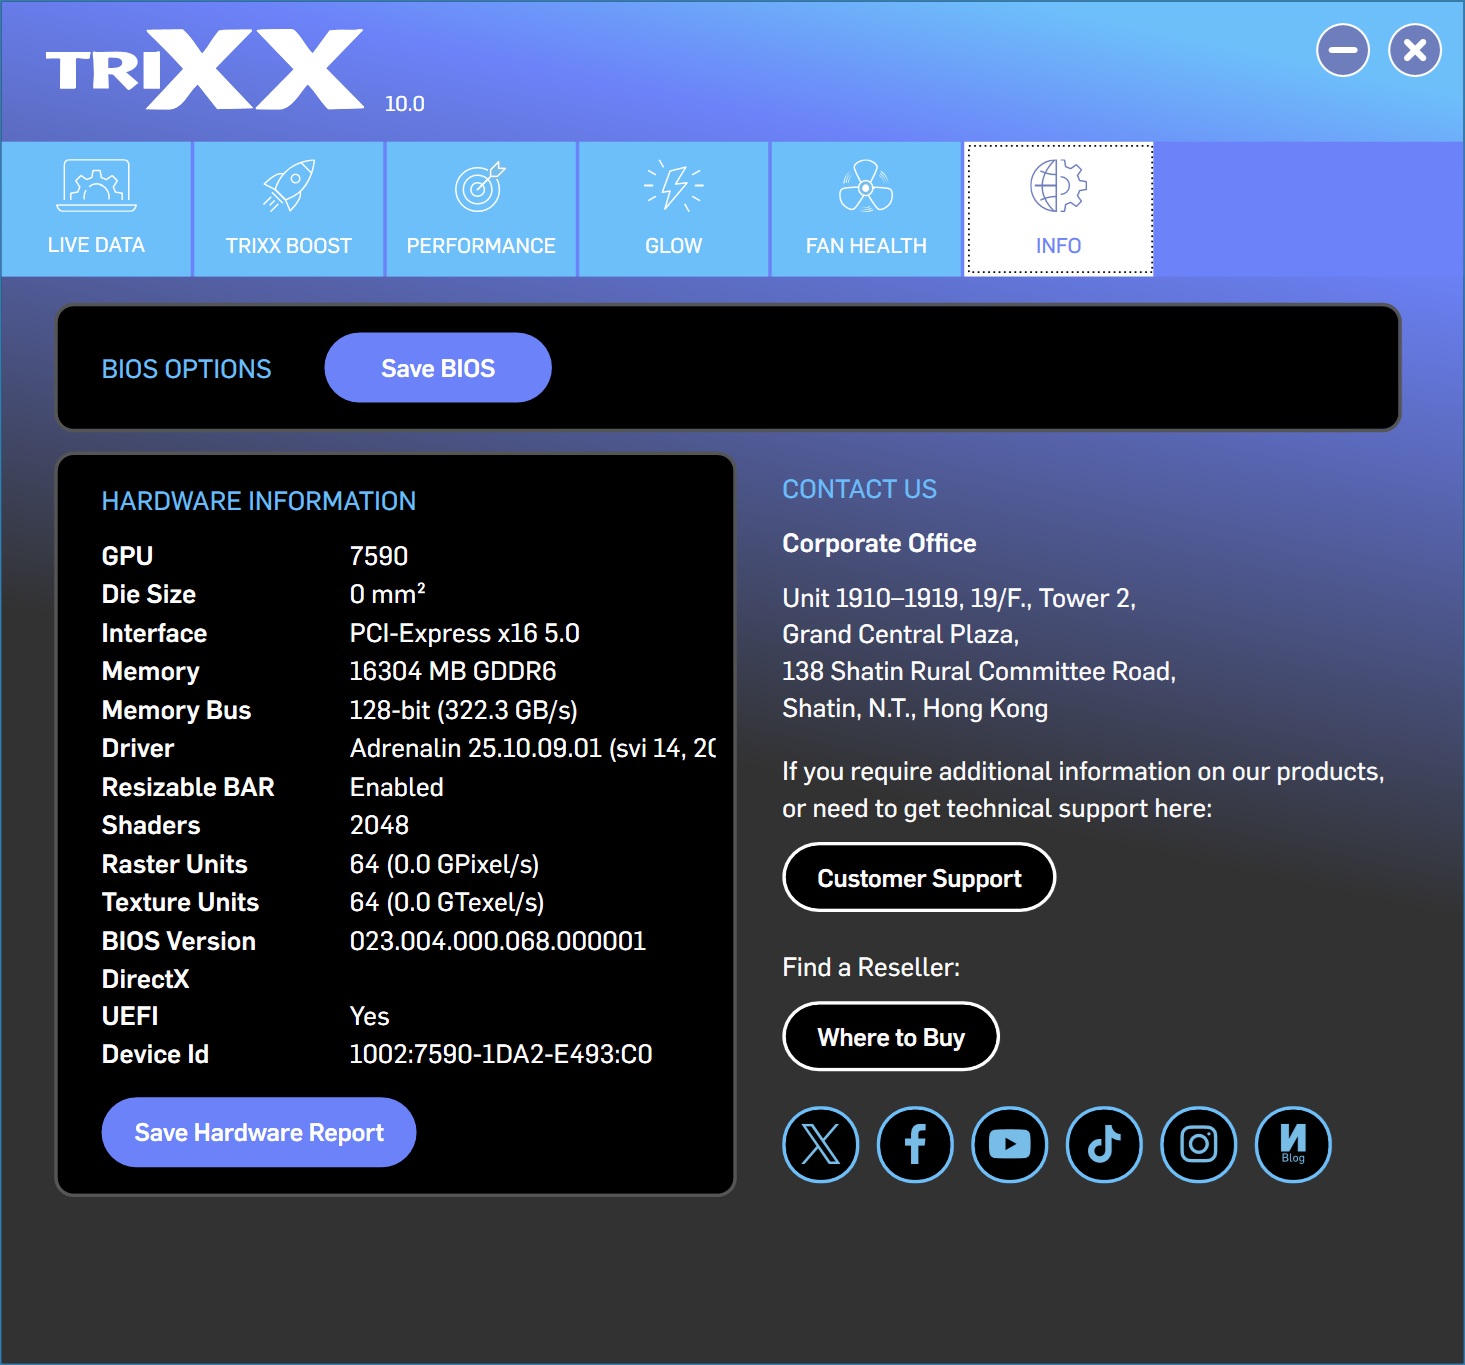The width and height of the screenshot is (1465, 1365).
Task: Click the Die Size value 0 mm²
Action: (388, 594)
